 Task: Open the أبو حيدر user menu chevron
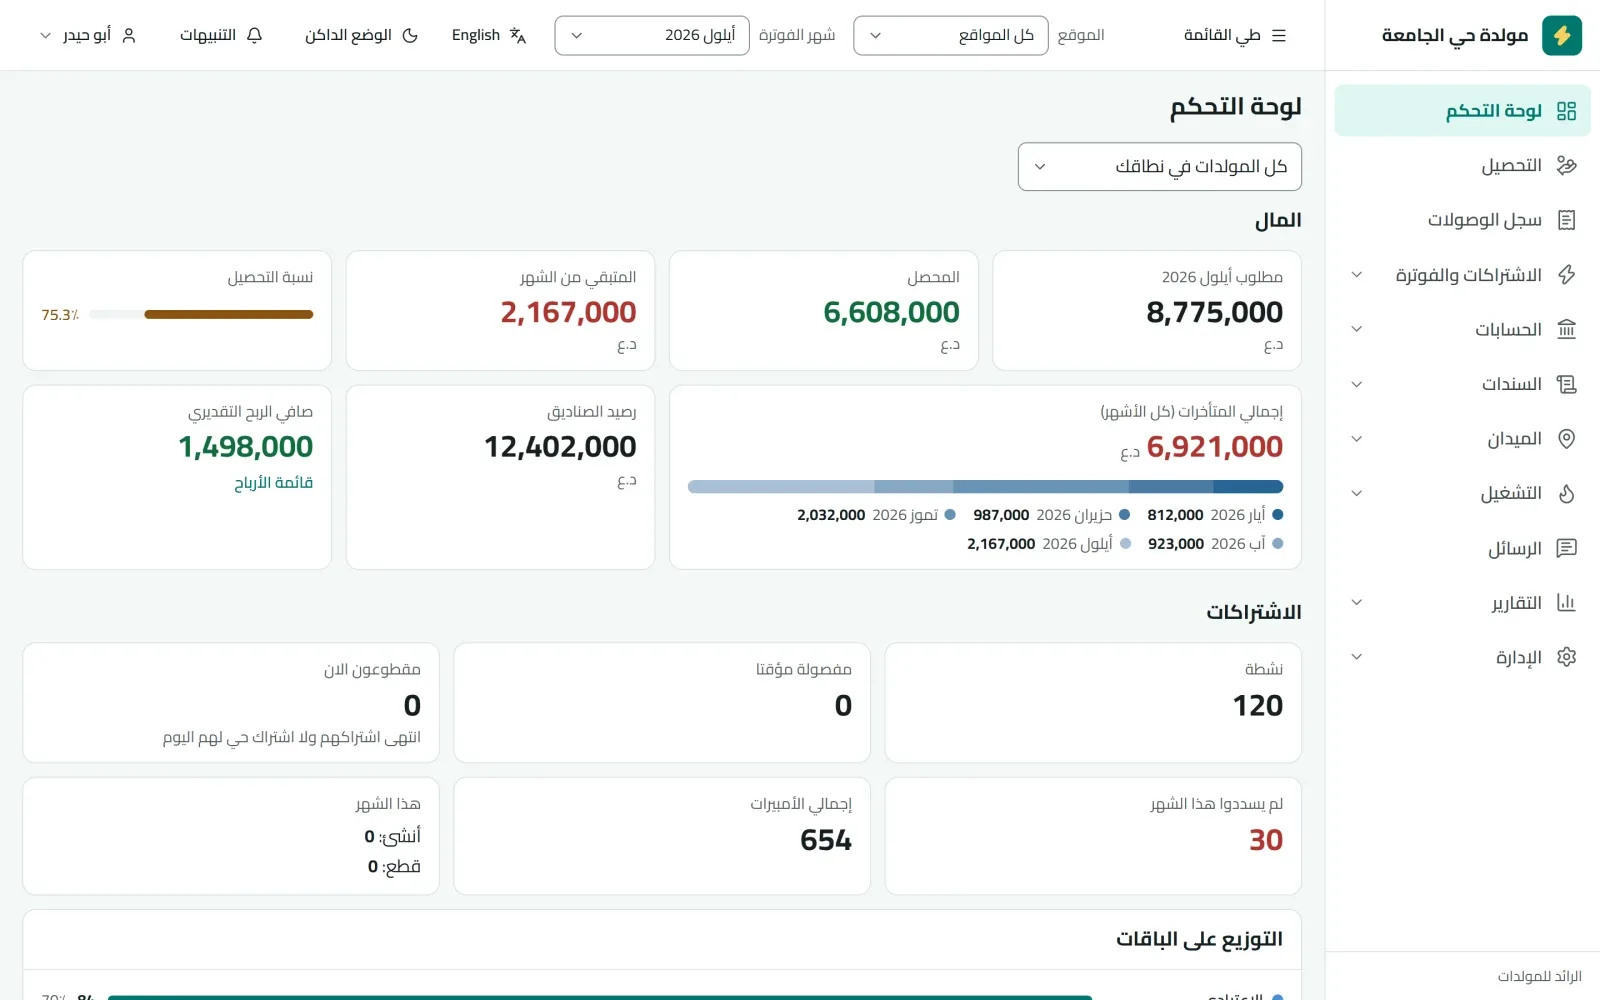[45, 35]
